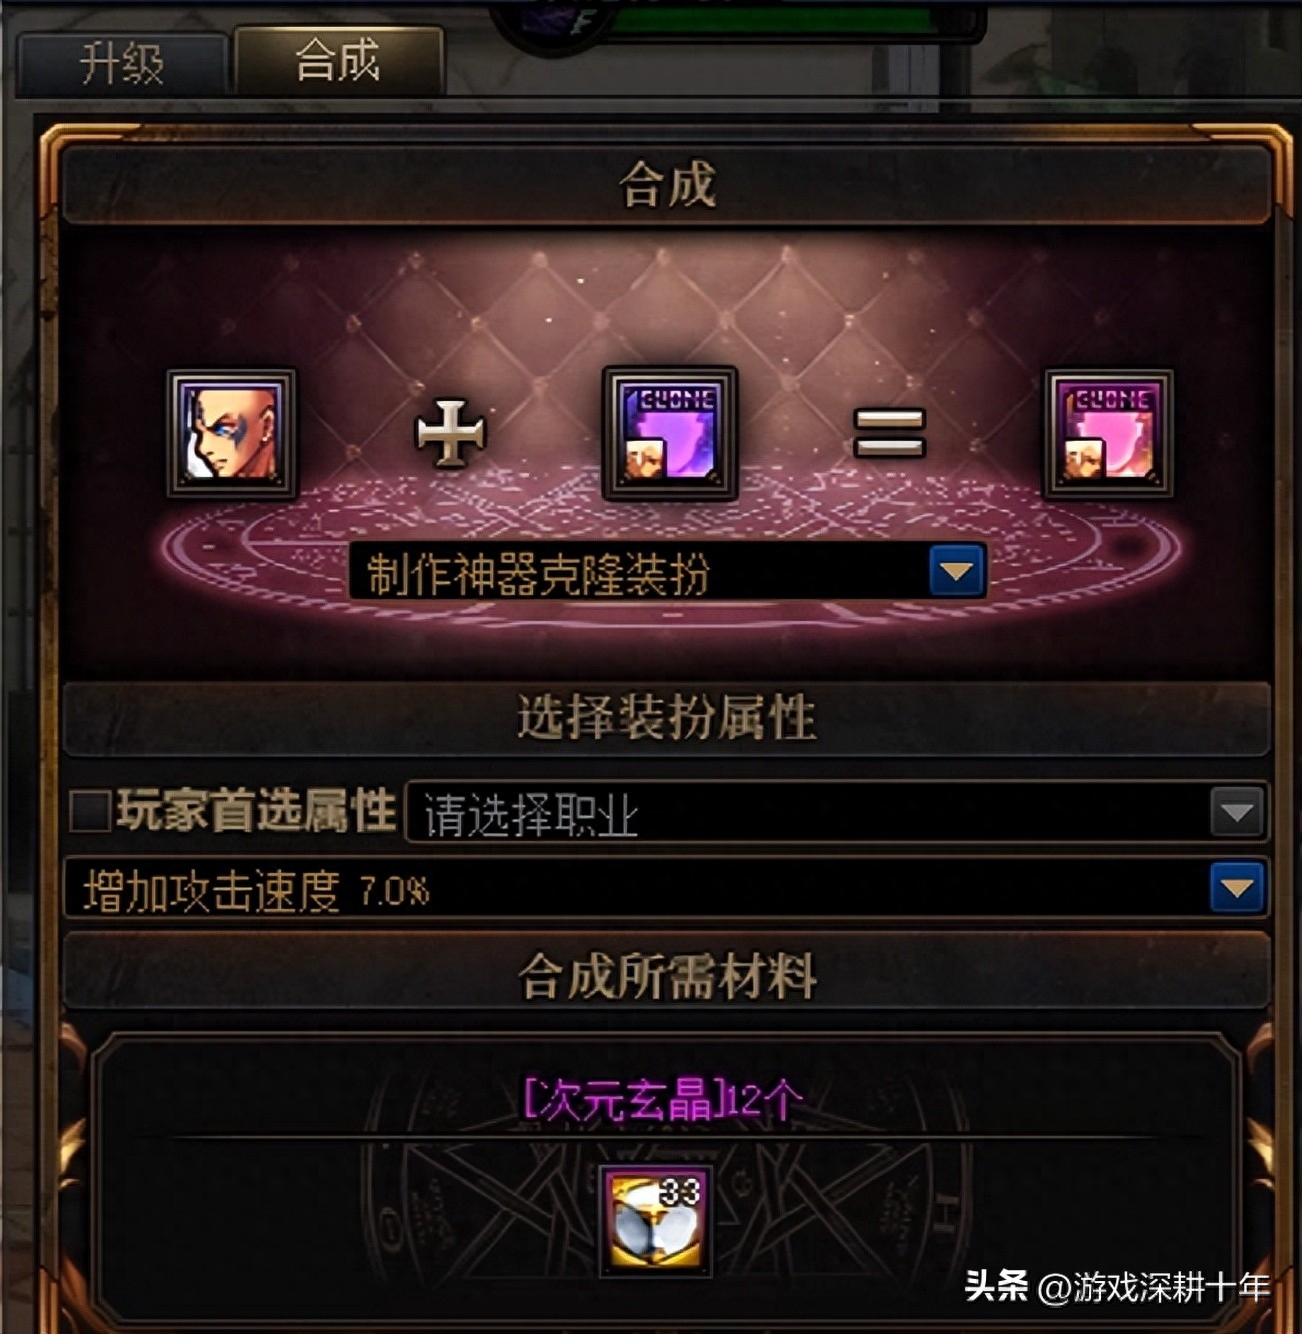Click the 选择装扮属性 section header
1302x1334 pixels.
click(667, 718)
